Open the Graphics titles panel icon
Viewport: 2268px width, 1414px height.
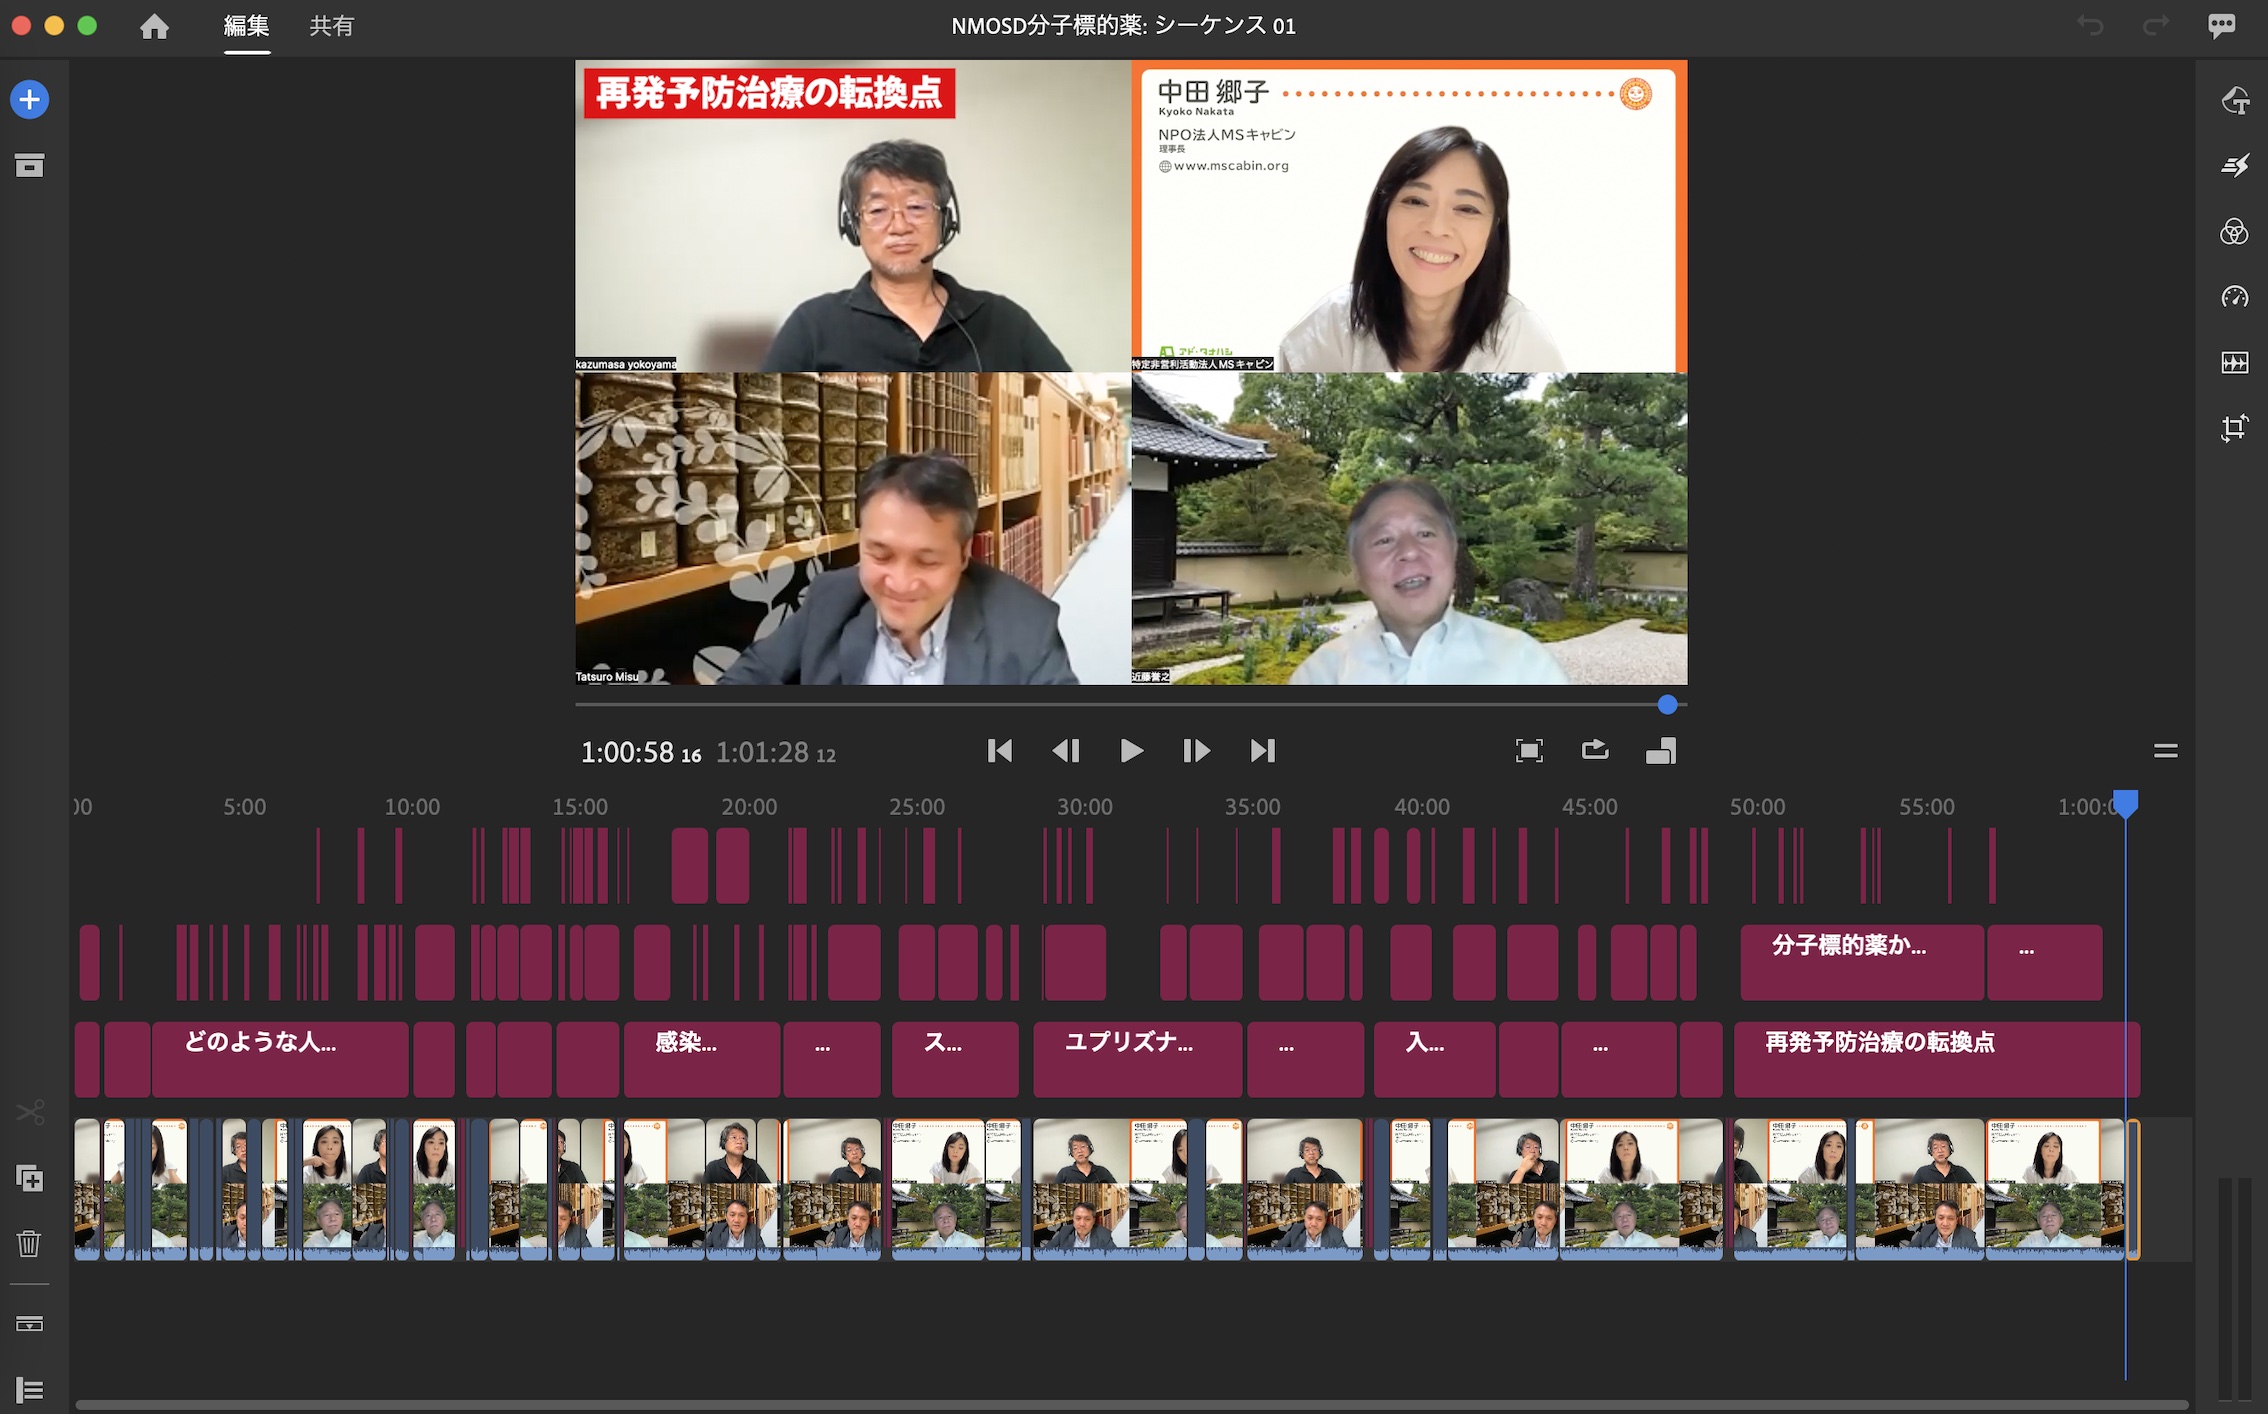tap(2234, 101)
